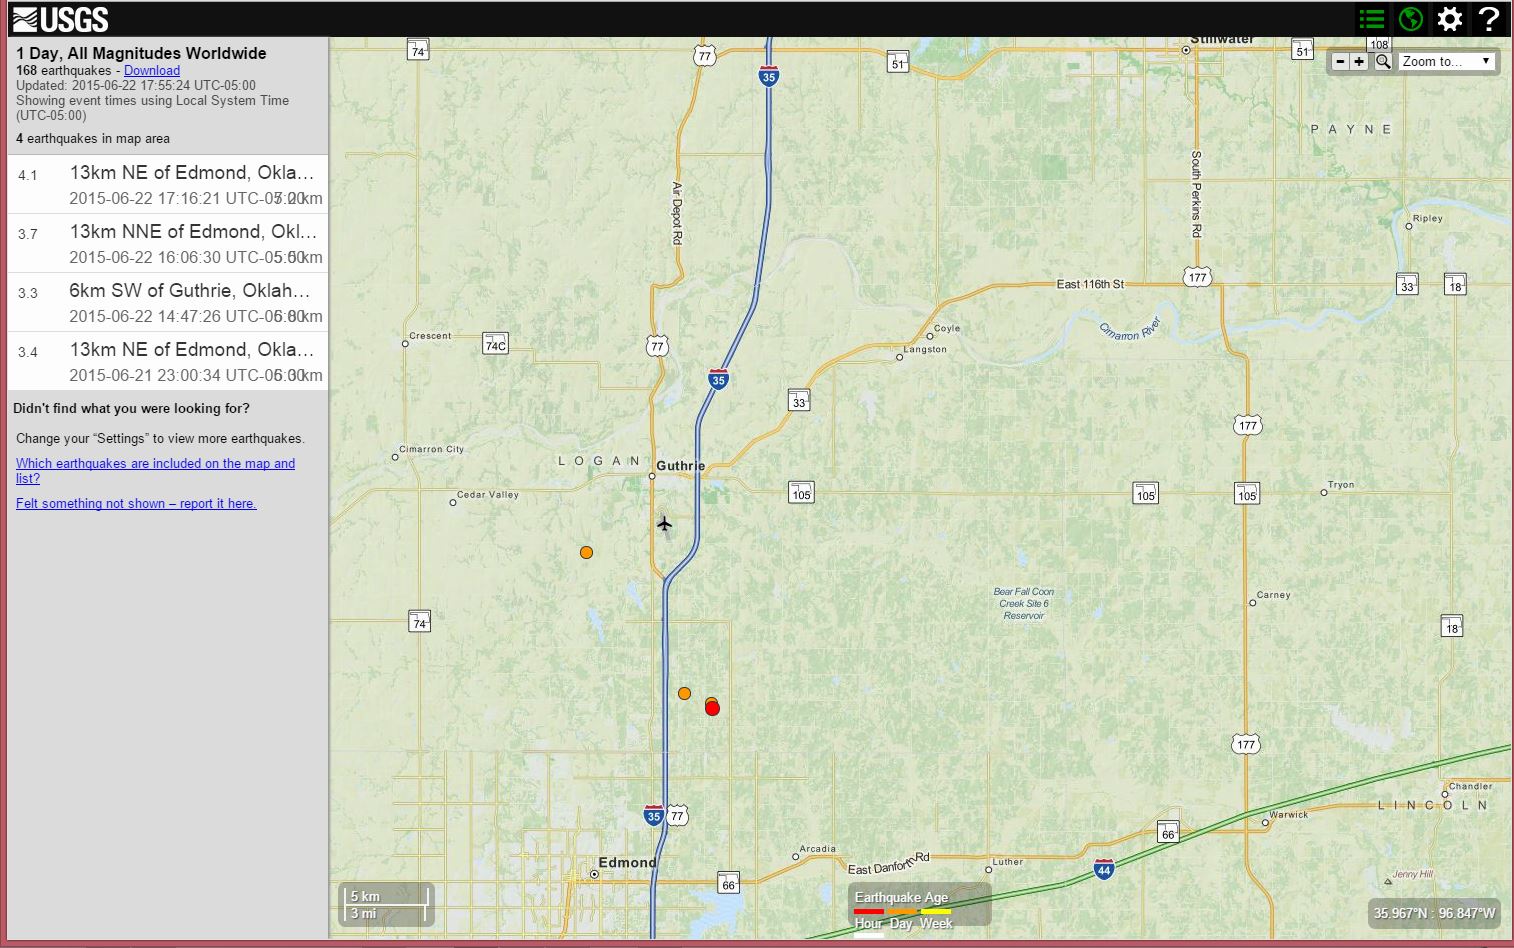Select the 6km SW of Guthrie earthquake
1514x948 pixels.
click(x=168, y=302)
